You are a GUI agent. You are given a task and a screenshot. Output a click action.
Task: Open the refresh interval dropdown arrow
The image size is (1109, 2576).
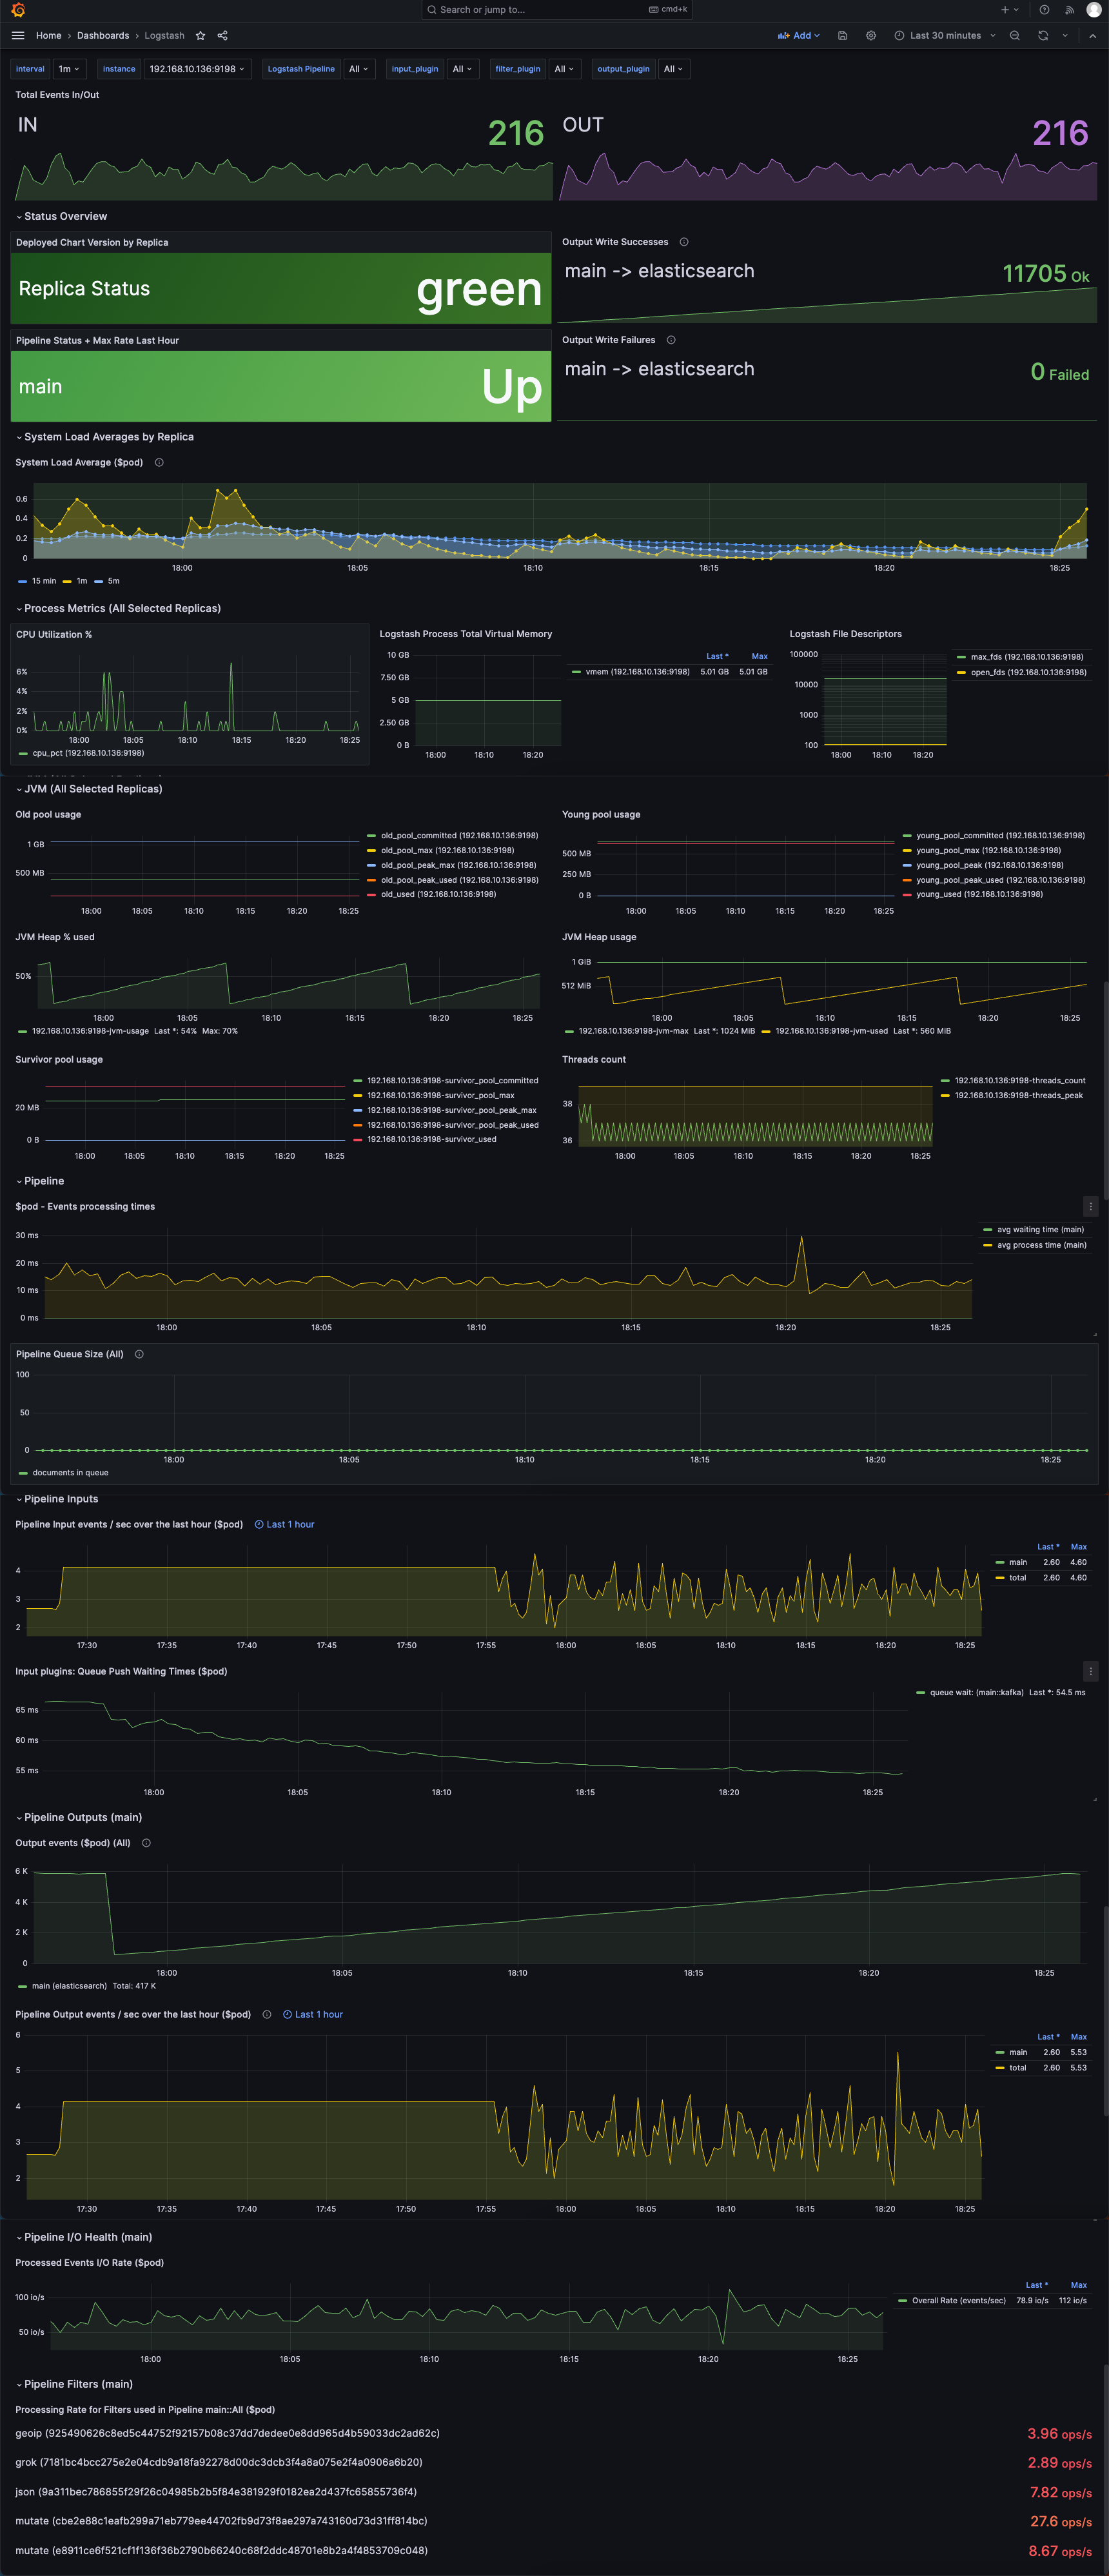[x=1065, y=35]
